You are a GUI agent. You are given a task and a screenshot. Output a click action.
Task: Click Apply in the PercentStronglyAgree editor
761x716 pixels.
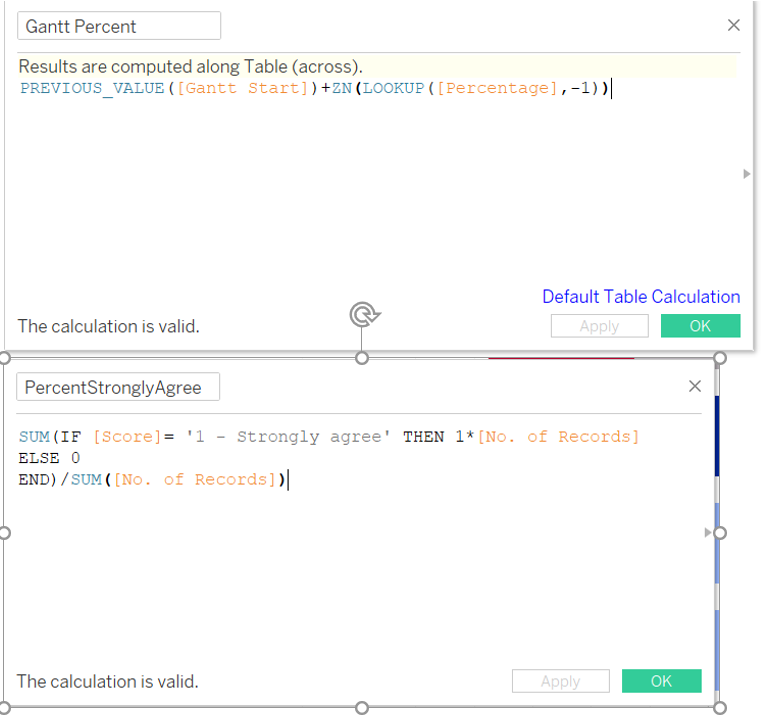click(560, 681)
